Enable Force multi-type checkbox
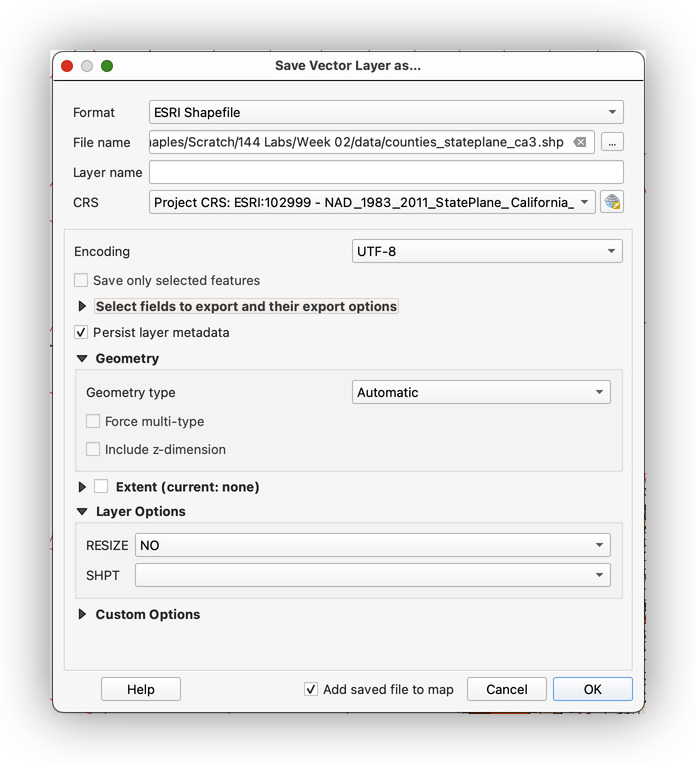696x764 pixels. pos(93,422)
